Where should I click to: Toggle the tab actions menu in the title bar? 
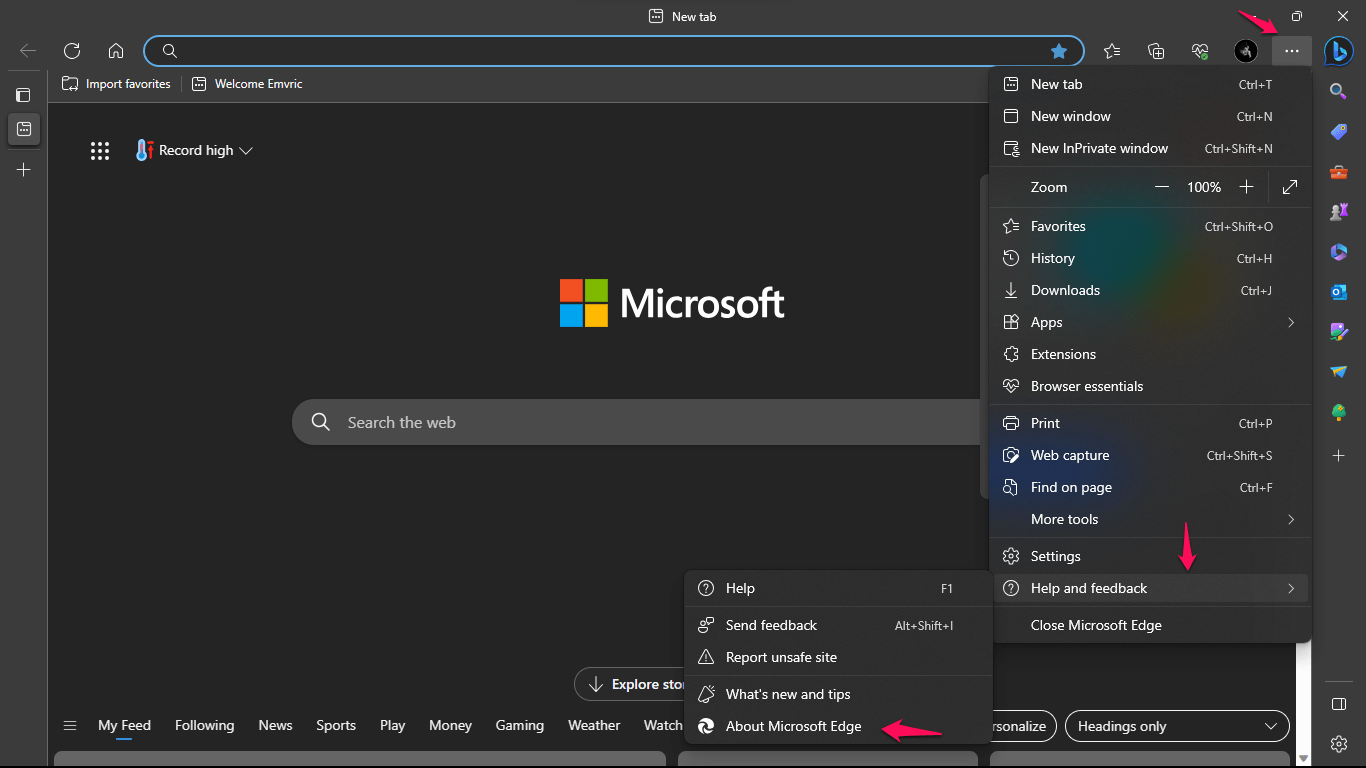click(655, 16)
